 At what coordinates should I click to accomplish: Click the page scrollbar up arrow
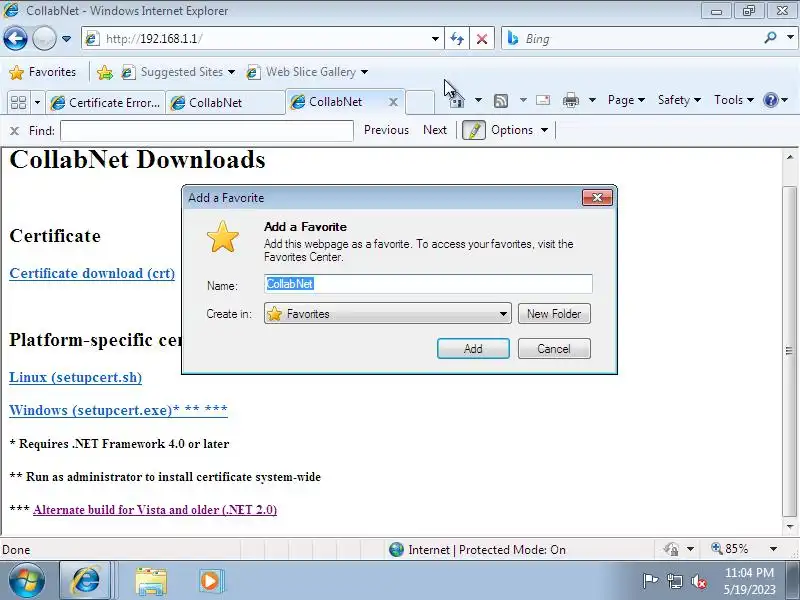point(790,157)
